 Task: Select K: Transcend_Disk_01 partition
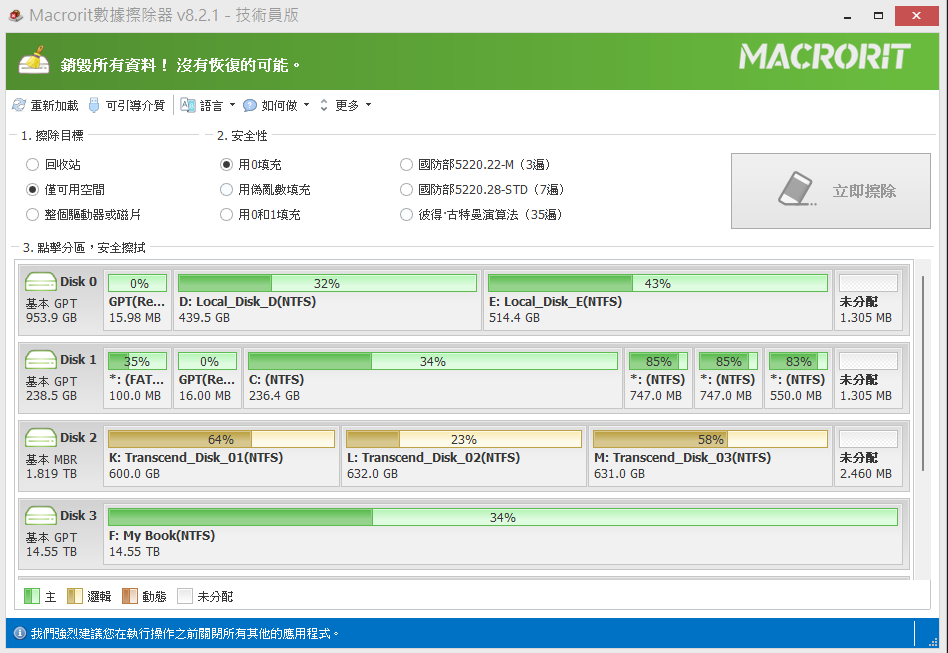(220, 457)
